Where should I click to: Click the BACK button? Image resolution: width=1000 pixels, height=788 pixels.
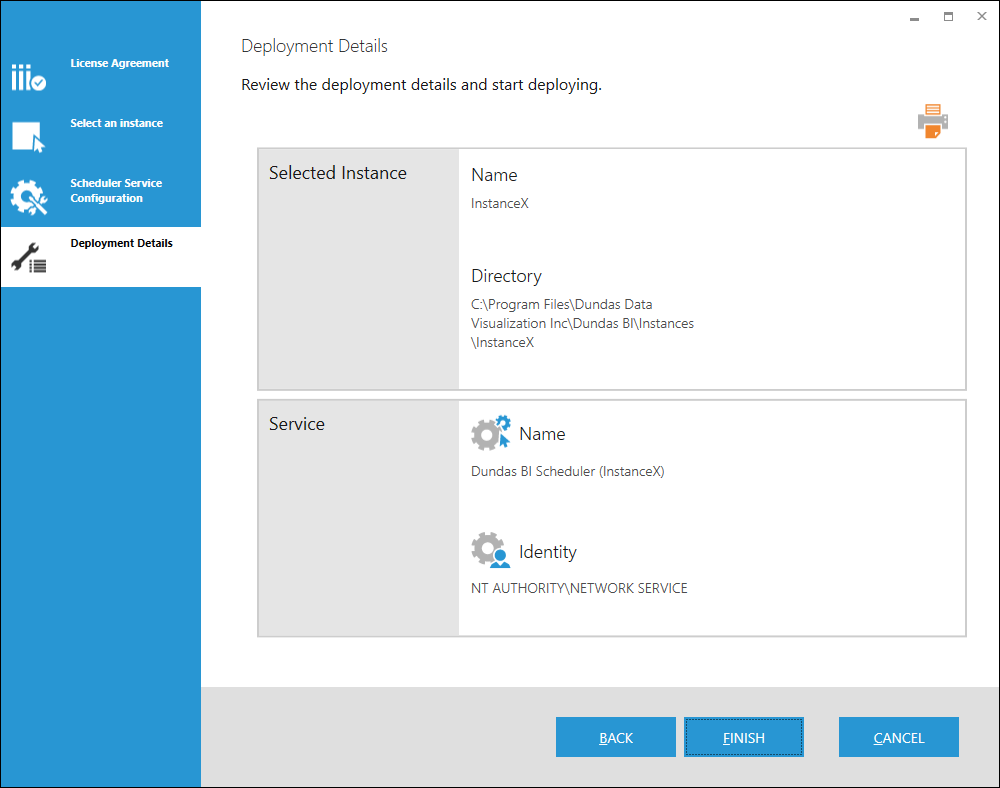tap(615, 737)
